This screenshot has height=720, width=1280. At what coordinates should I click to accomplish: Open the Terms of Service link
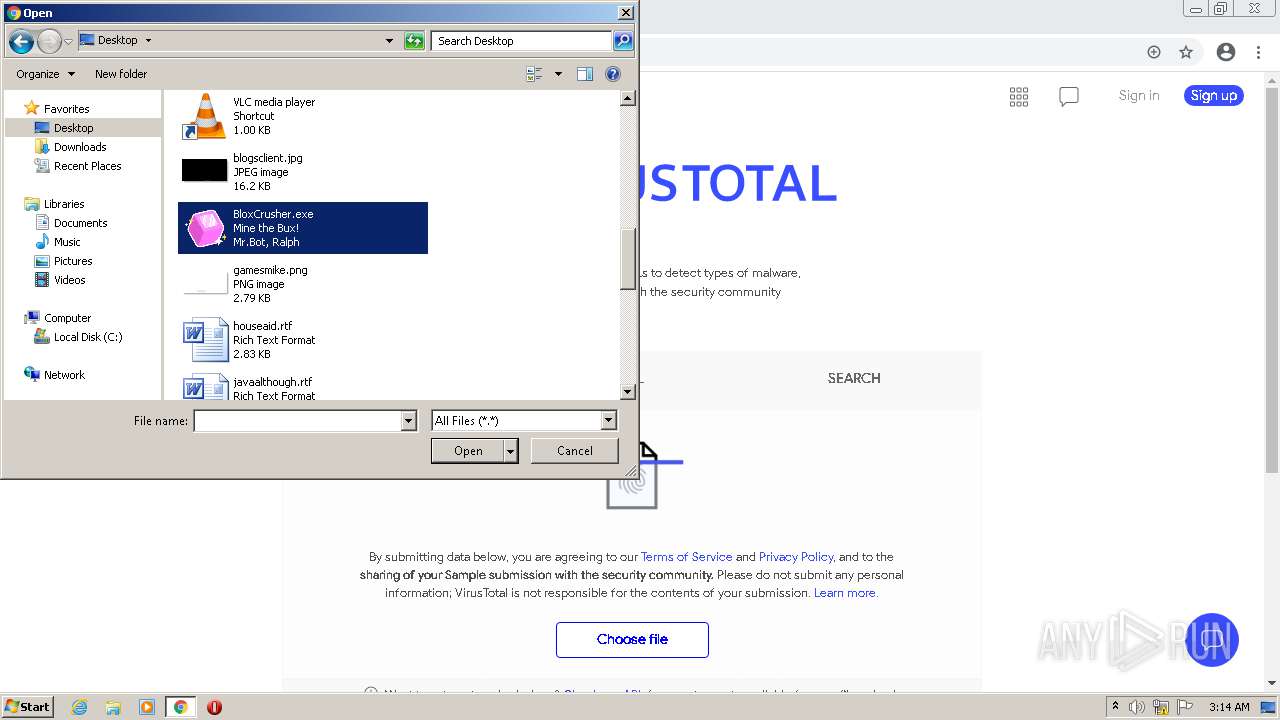pyautogui.click(x=686, y=557)
